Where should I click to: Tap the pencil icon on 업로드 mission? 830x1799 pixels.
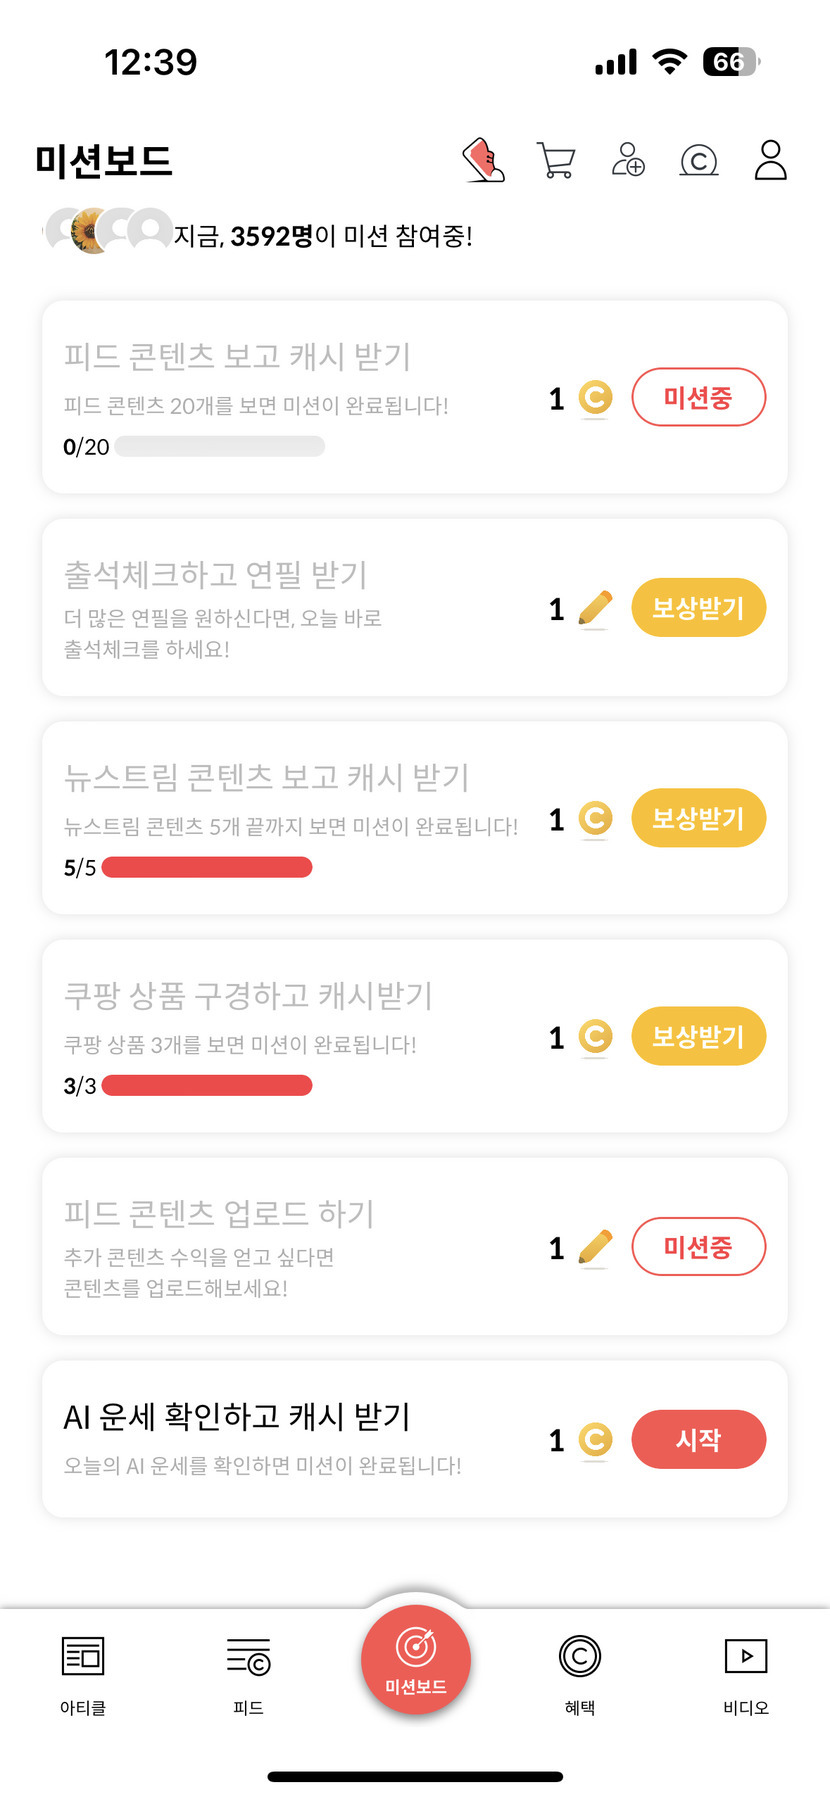(x=595, y=1248)
